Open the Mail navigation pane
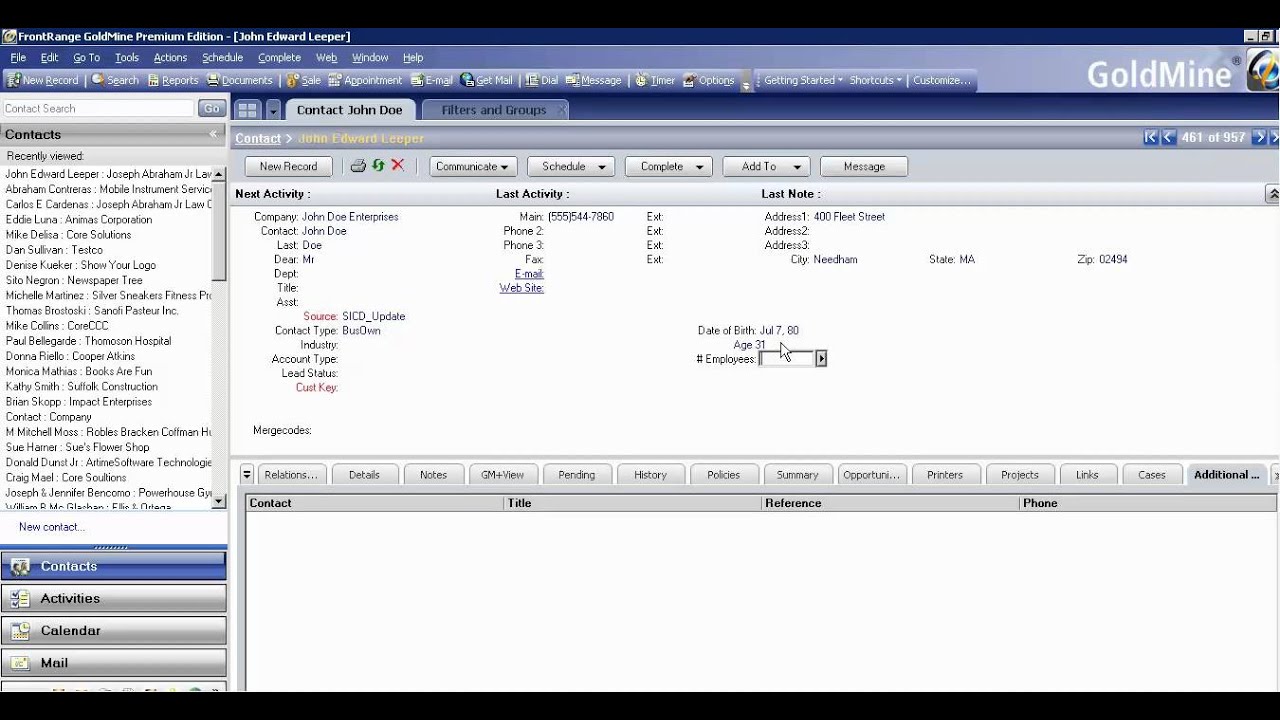 114,662
